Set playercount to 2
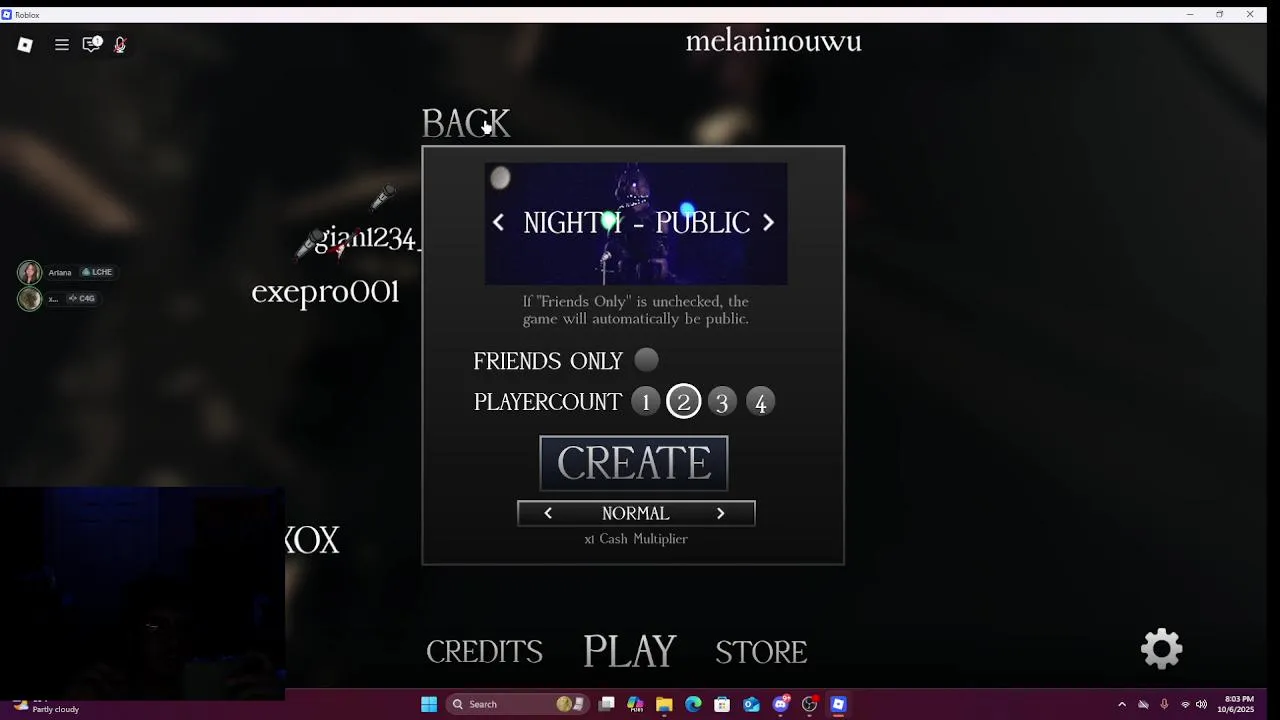 684,402
